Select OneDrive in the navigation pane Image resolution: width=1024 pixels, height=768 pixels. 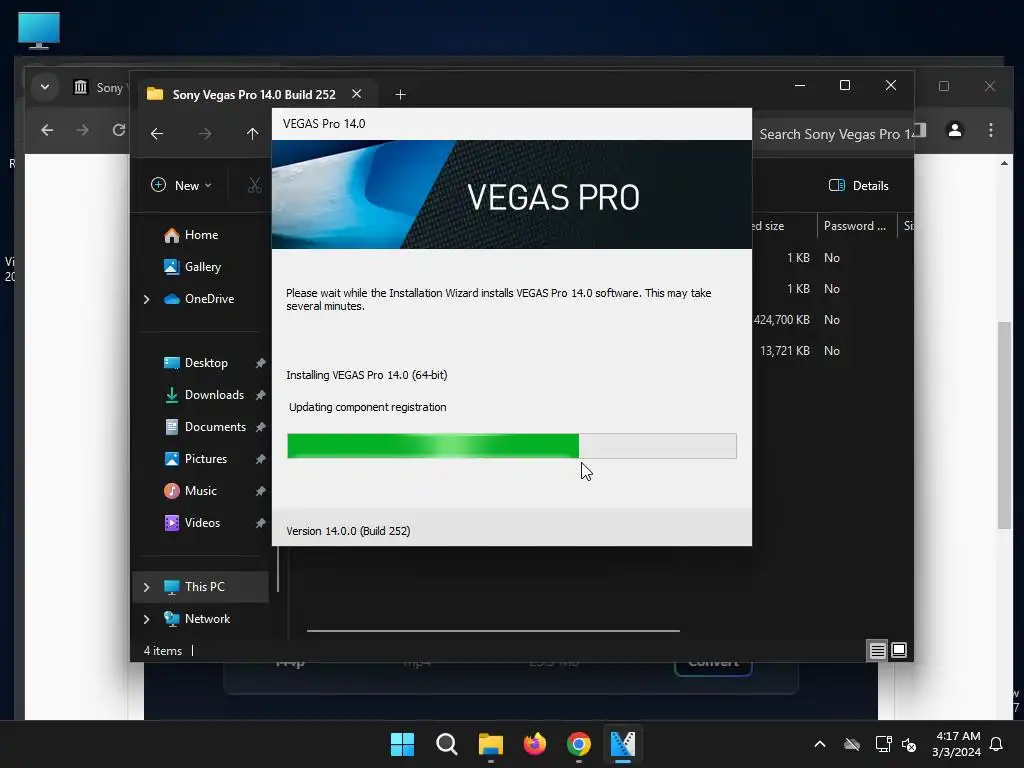(x=209, y=299)
